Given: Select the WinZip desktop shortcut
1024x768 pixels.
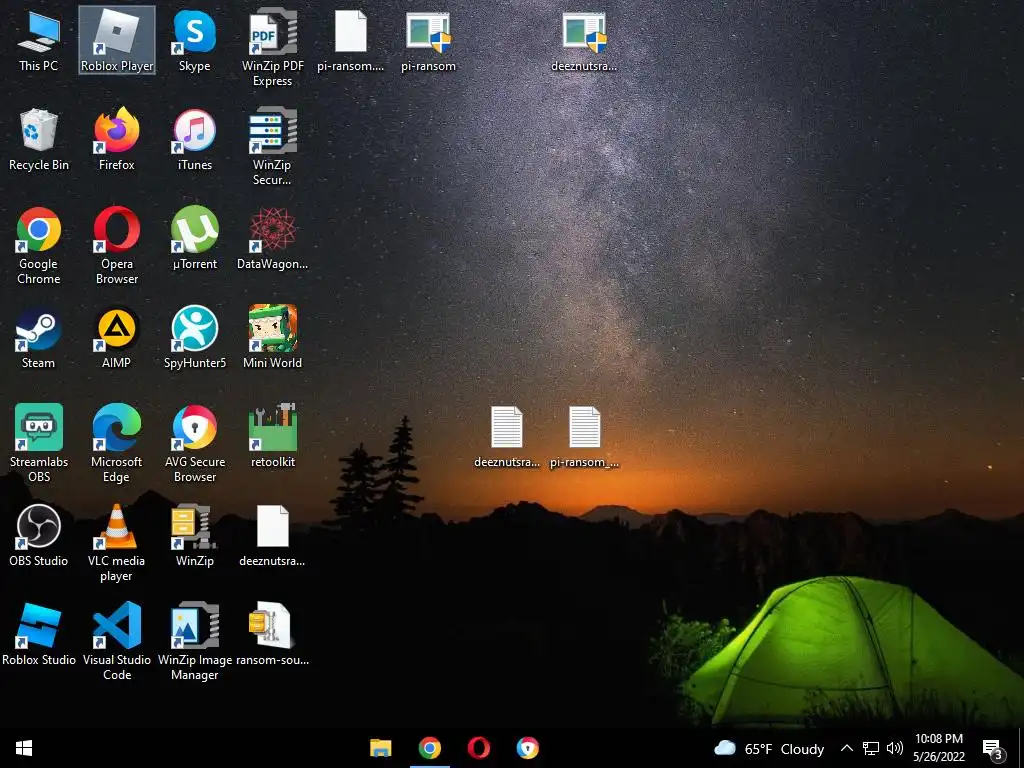Looking at the screenshot, I should (195, 536).
